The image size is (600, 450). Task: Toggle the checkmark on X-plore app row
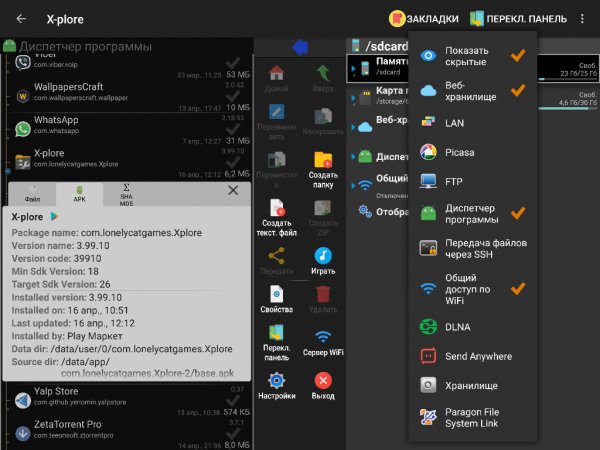pos(233,162)
